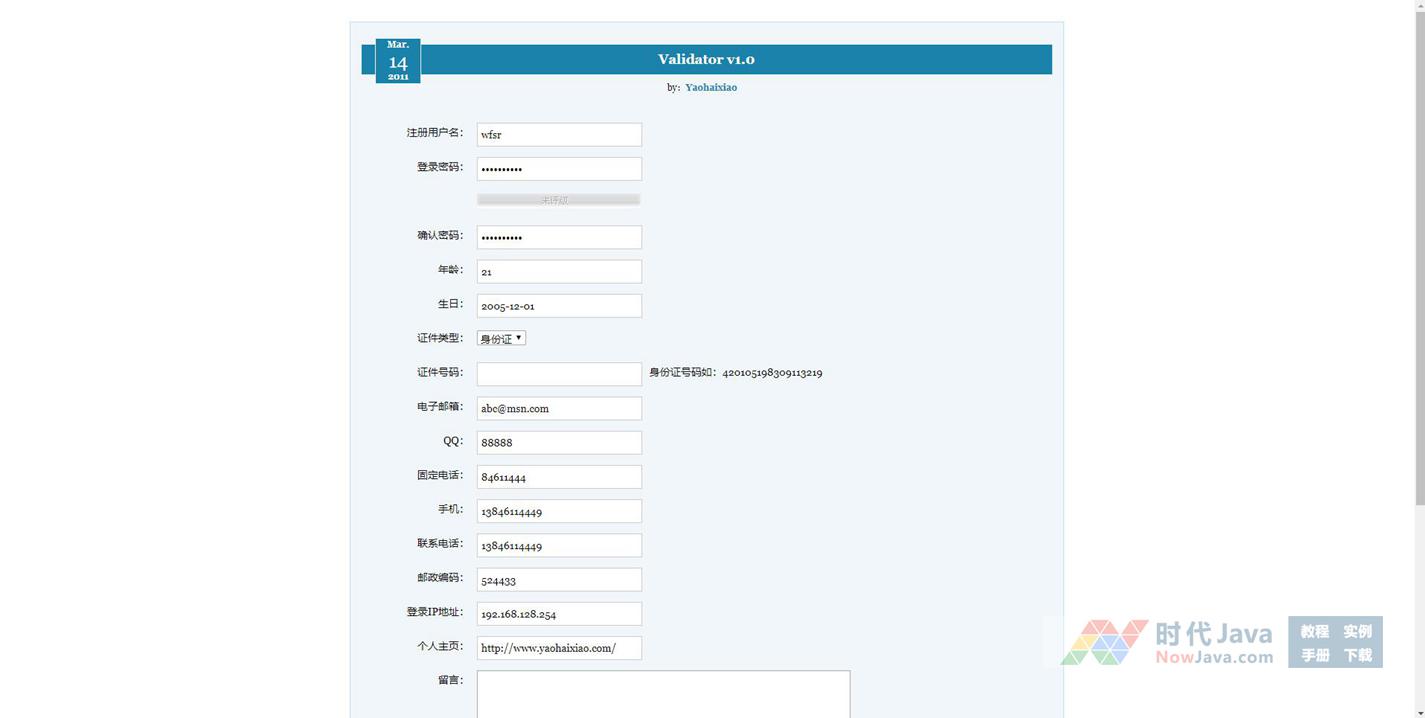
Task: Click the colorful 时代Java triangle logo
Action: tap(1104, 642)
